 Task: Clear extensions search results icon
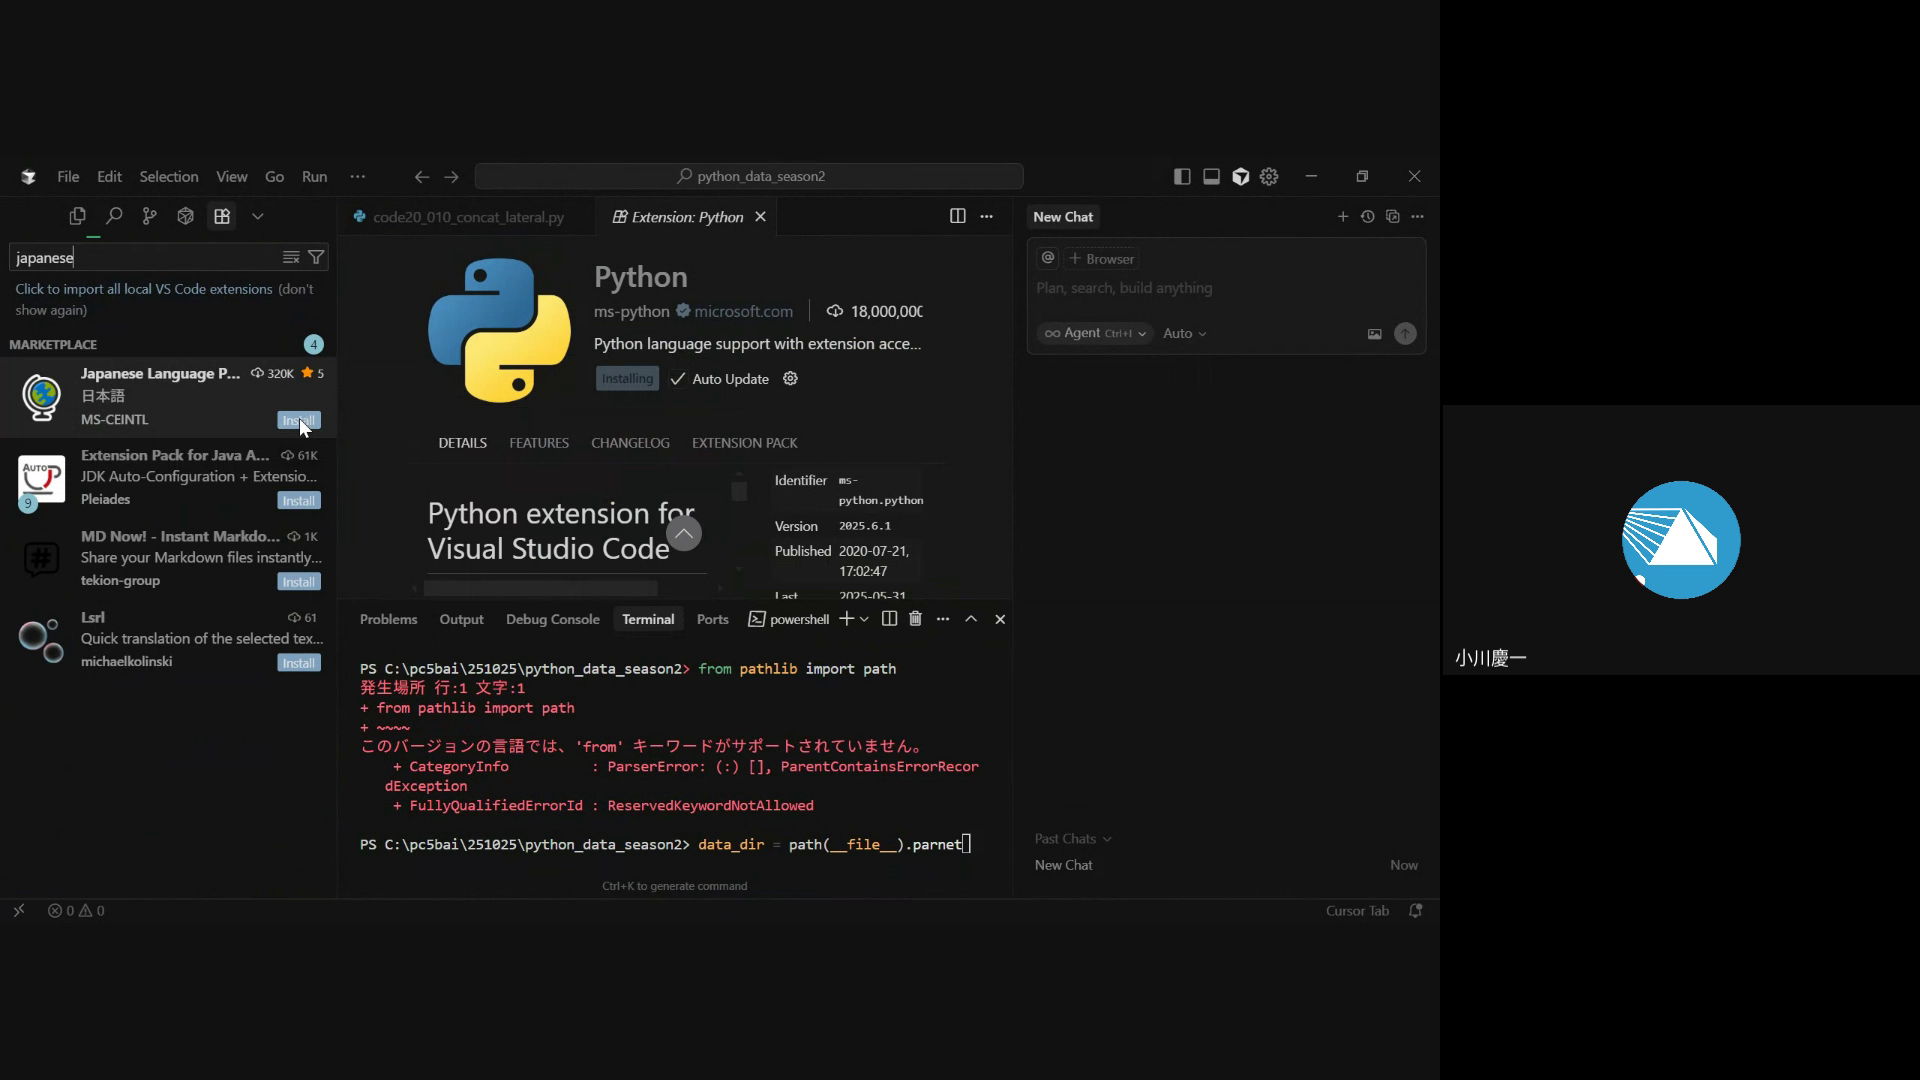(291, 258)
